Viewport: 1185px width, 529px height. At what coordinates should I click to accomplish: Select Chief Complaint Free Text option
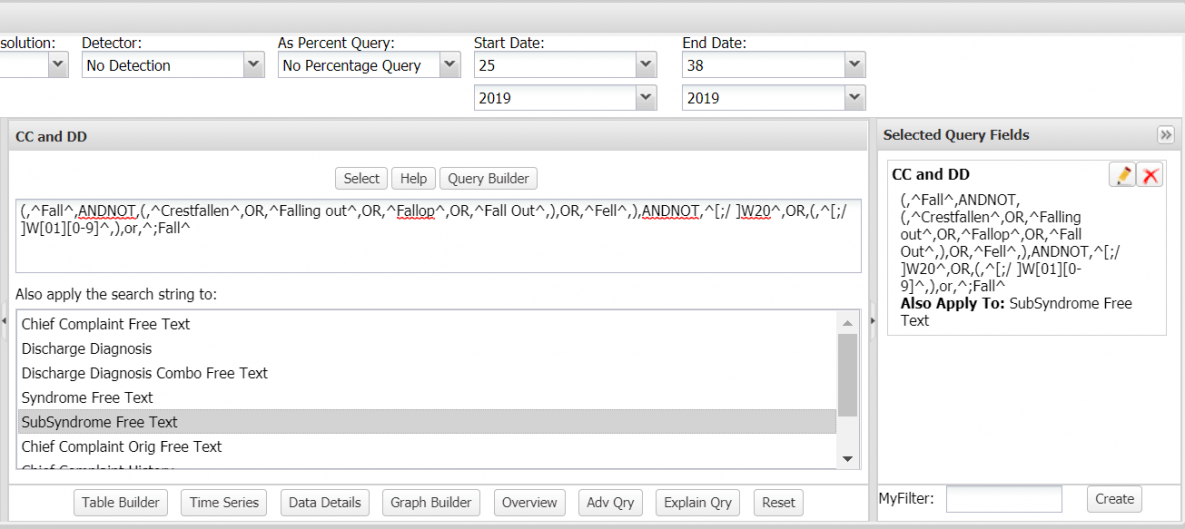[x=106, y=324]
